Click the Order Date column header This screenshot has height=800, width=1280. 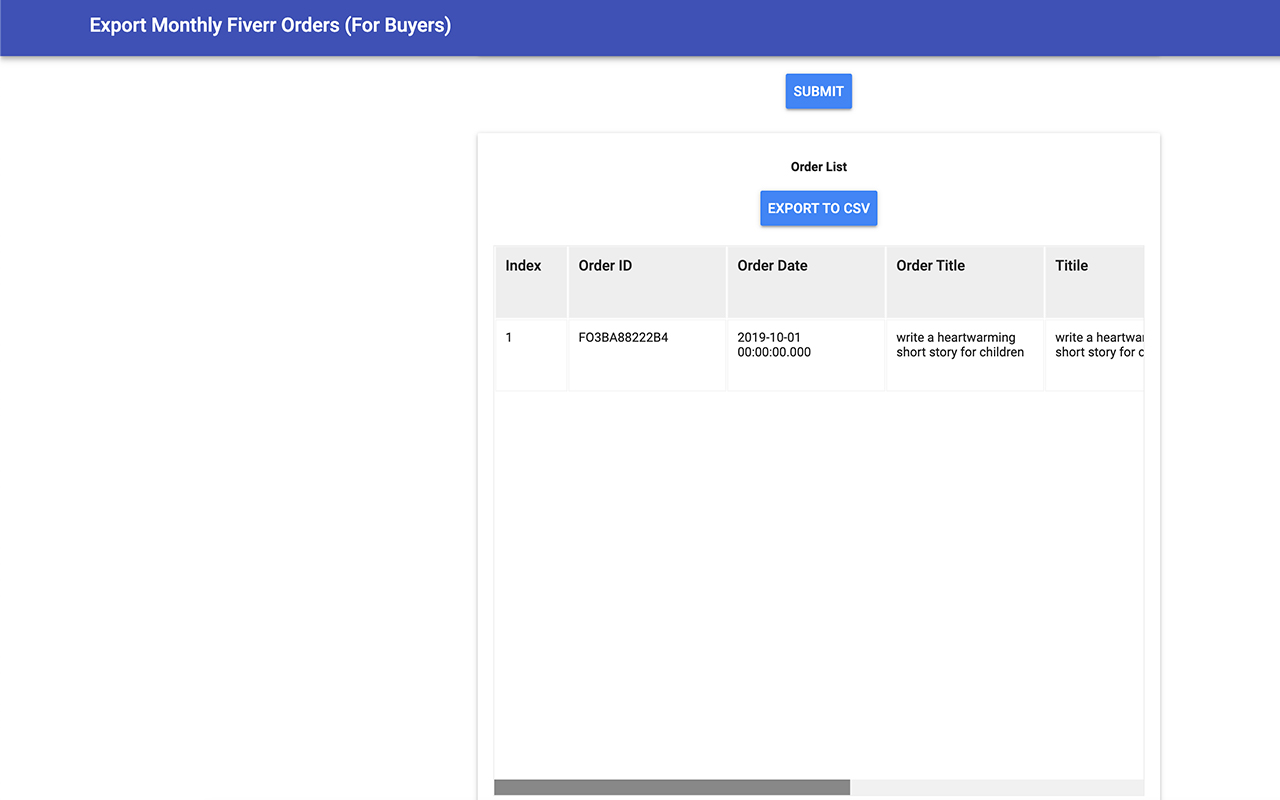[x=806, y=282]
